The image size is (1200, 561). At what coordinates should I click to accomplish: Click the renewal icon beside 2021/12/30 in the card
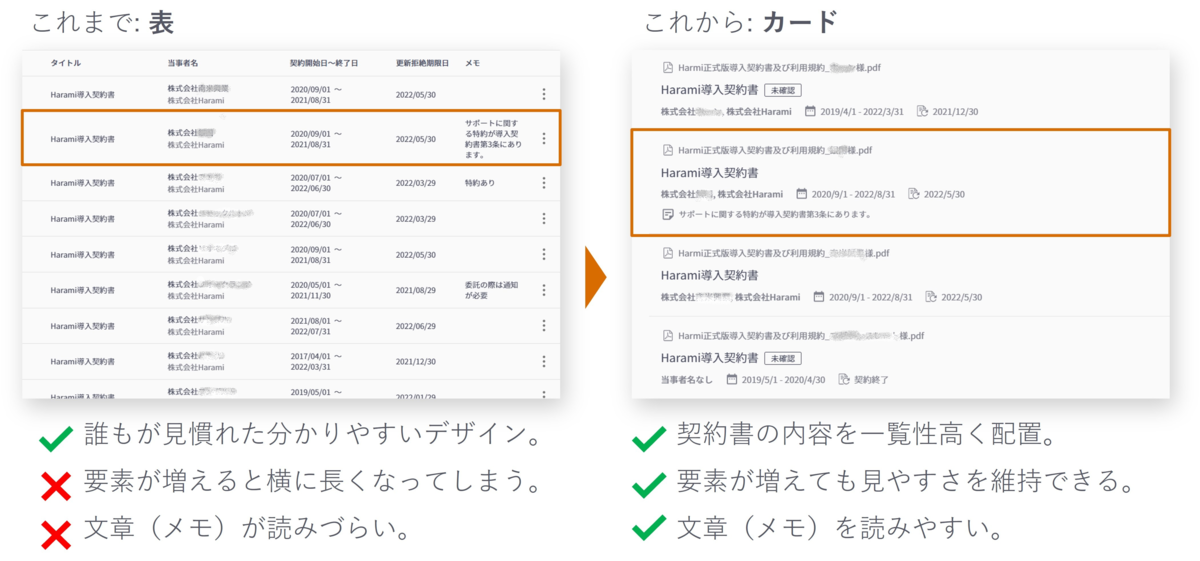point(922,111)
